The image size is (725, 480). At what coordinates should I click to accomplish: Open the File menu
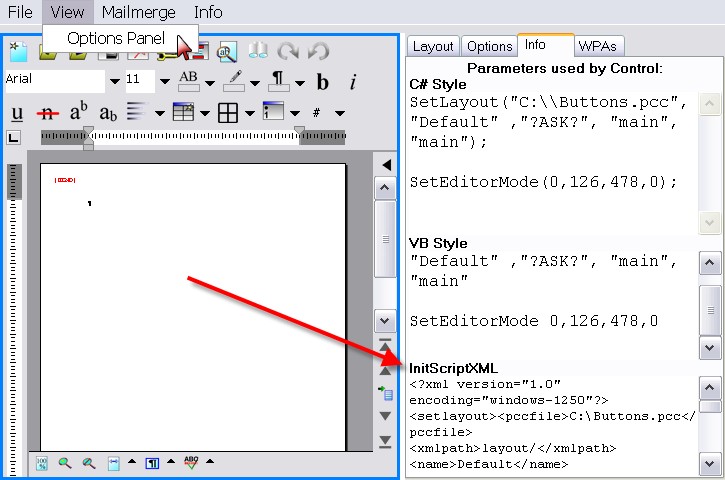pyautogui.click(x=20, y=12)
